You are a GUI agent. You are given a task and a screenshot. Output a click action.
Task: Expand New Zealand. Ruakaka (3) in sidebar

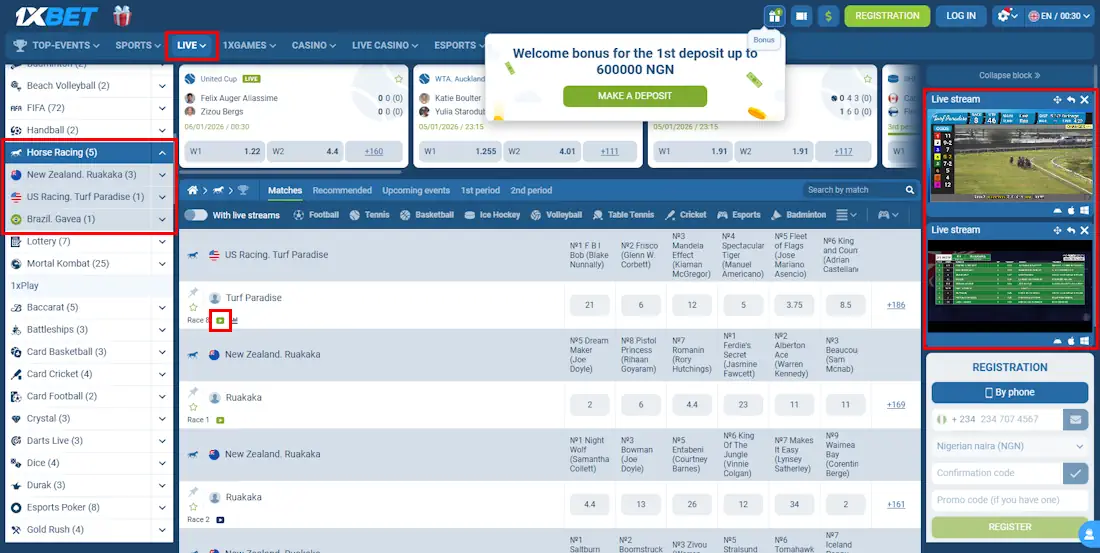[162, 175]
